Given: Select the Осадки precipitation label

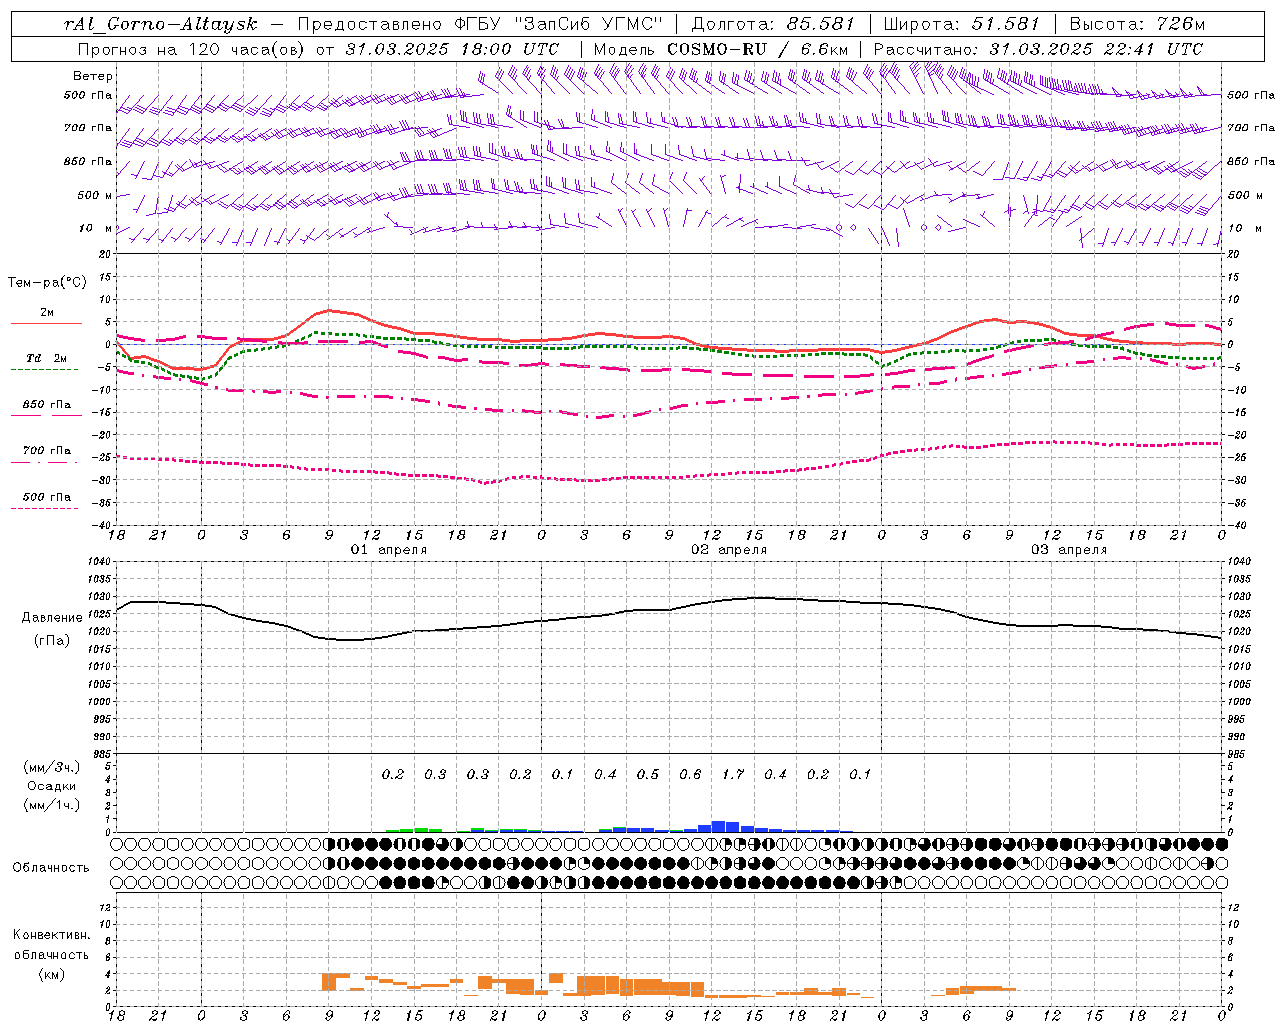Looking at the screenshot, I should [52, 786].
